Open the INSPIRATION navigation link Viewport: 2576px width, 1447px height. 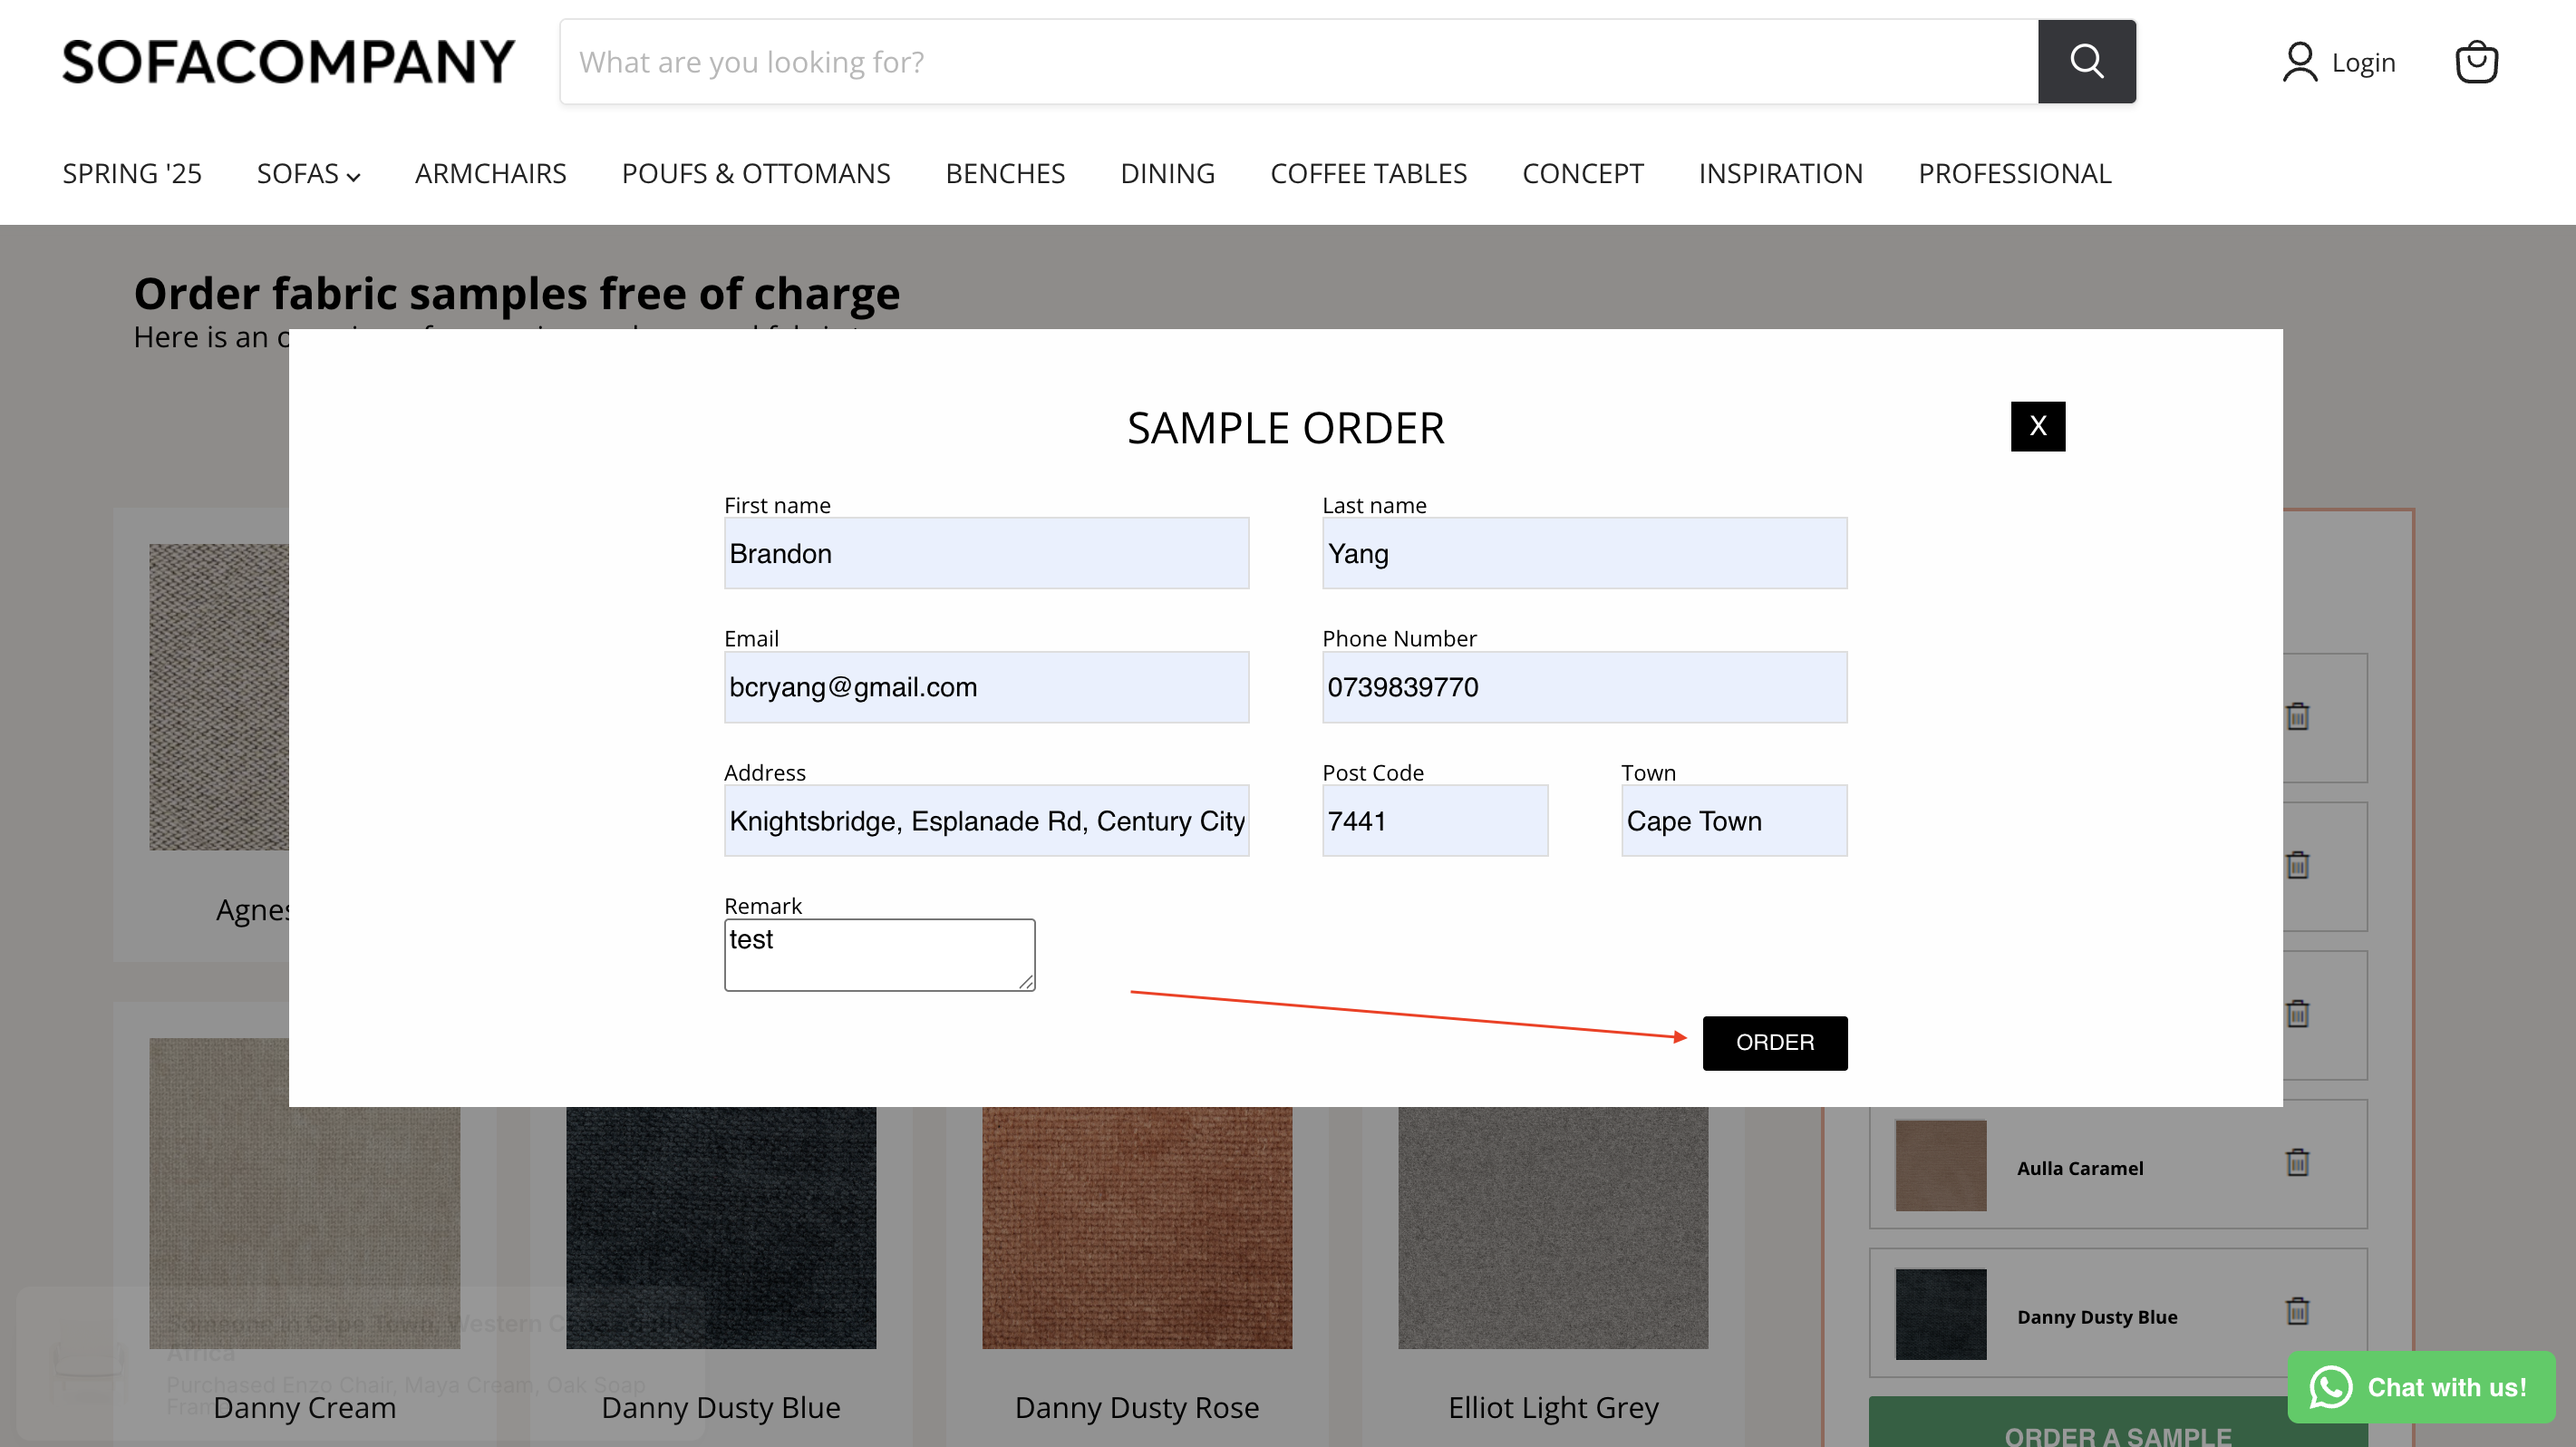(x=1780, y=174)
